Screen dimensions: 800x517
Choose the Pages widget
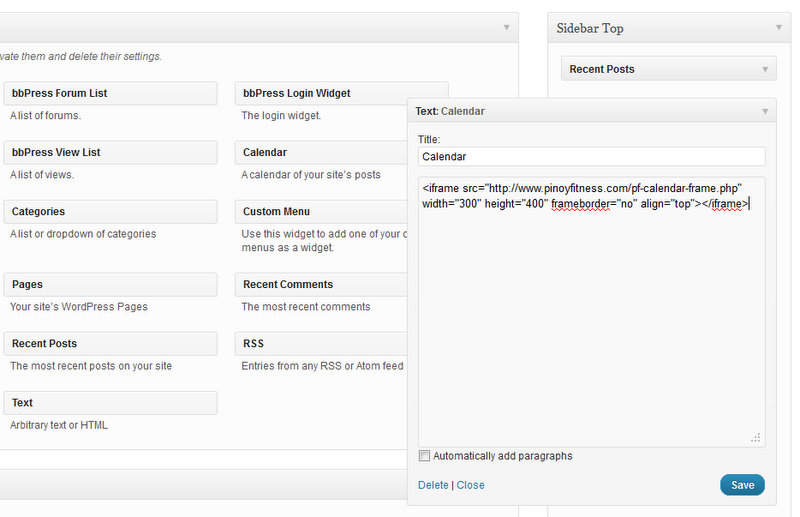(x=110, y=284)
